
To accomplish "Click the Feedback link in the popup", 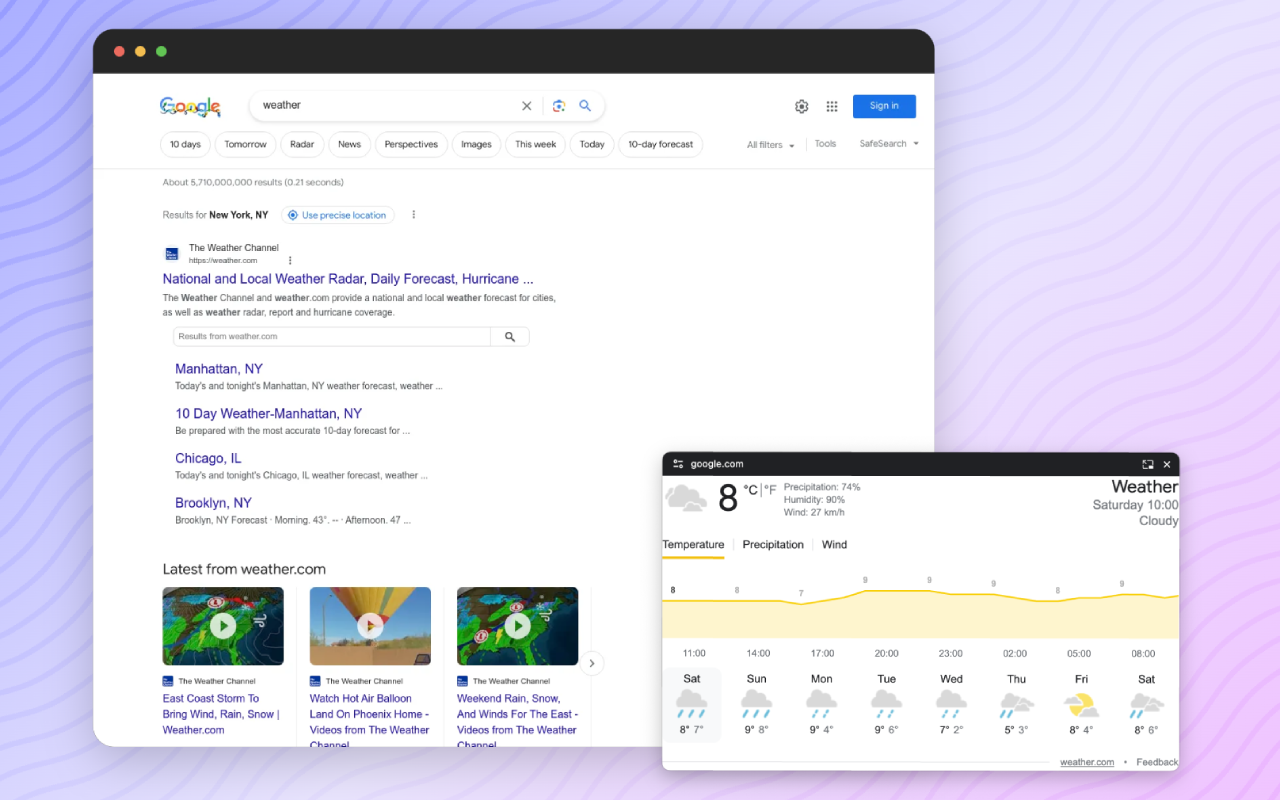I will tap(1157, 762).
